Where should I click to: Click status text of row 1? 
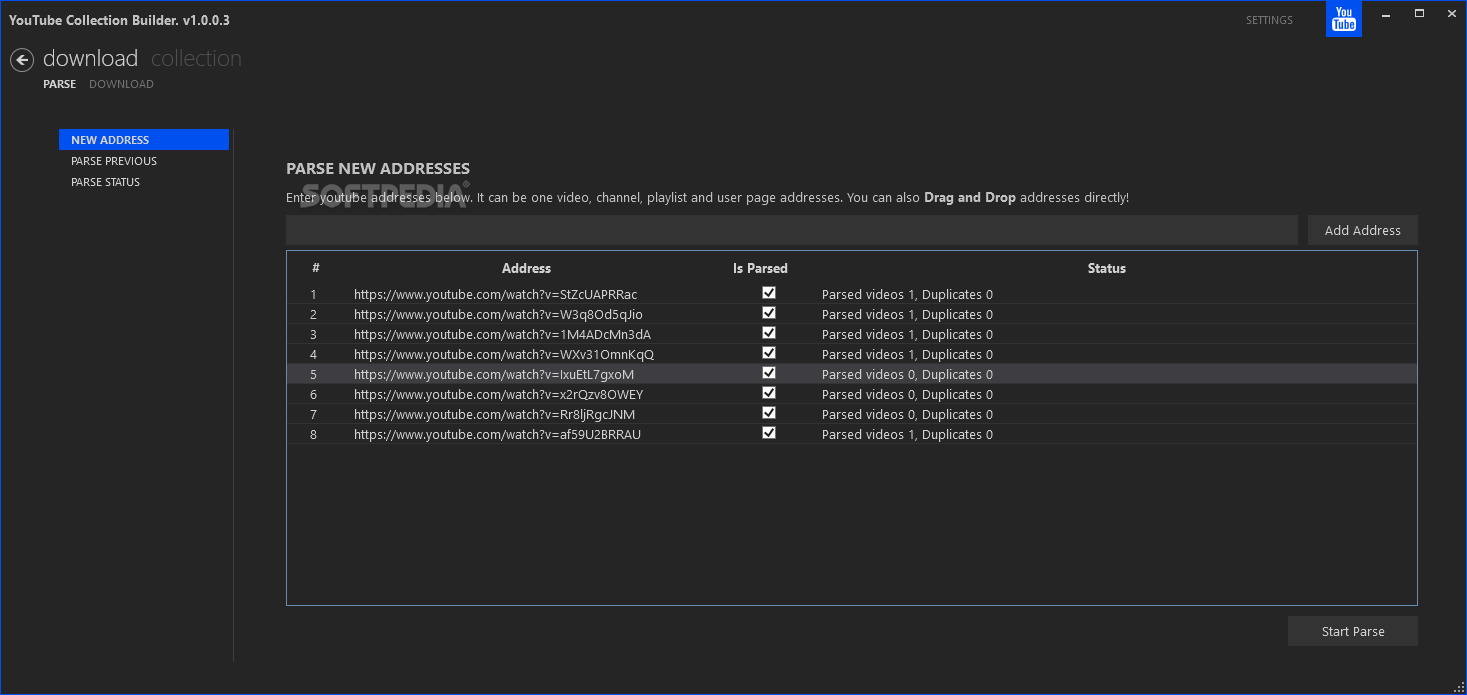click(907, 294)
